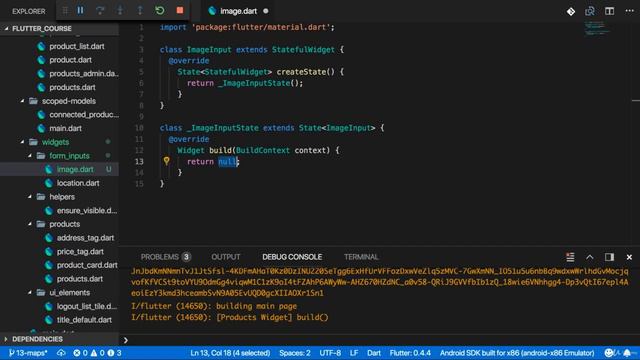
Task: Click the debug console input prompt
Action: (x=380, y=340)
